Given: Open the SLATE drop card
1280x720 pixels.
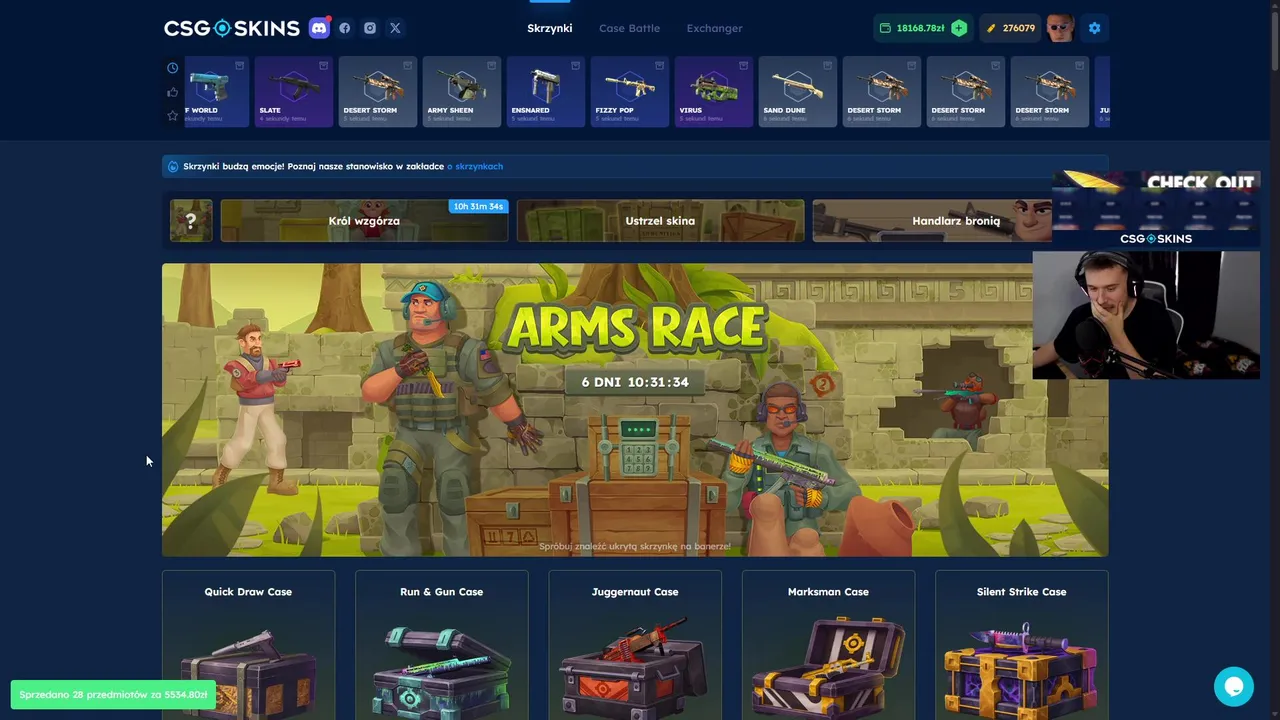Looking at the screenshot, I should click(294, 91).
